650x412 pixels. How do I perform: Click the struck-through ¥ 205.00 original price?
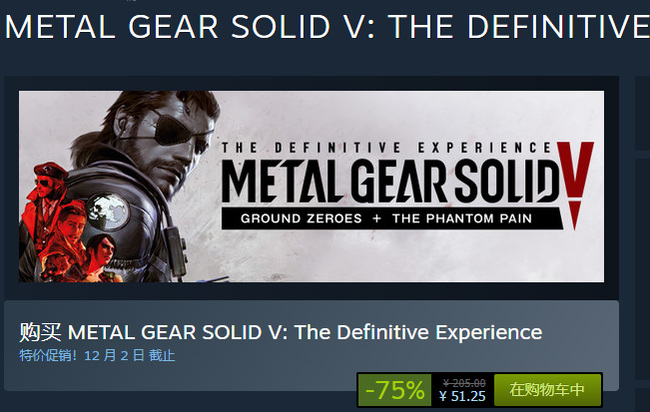(x=464, y=382)
